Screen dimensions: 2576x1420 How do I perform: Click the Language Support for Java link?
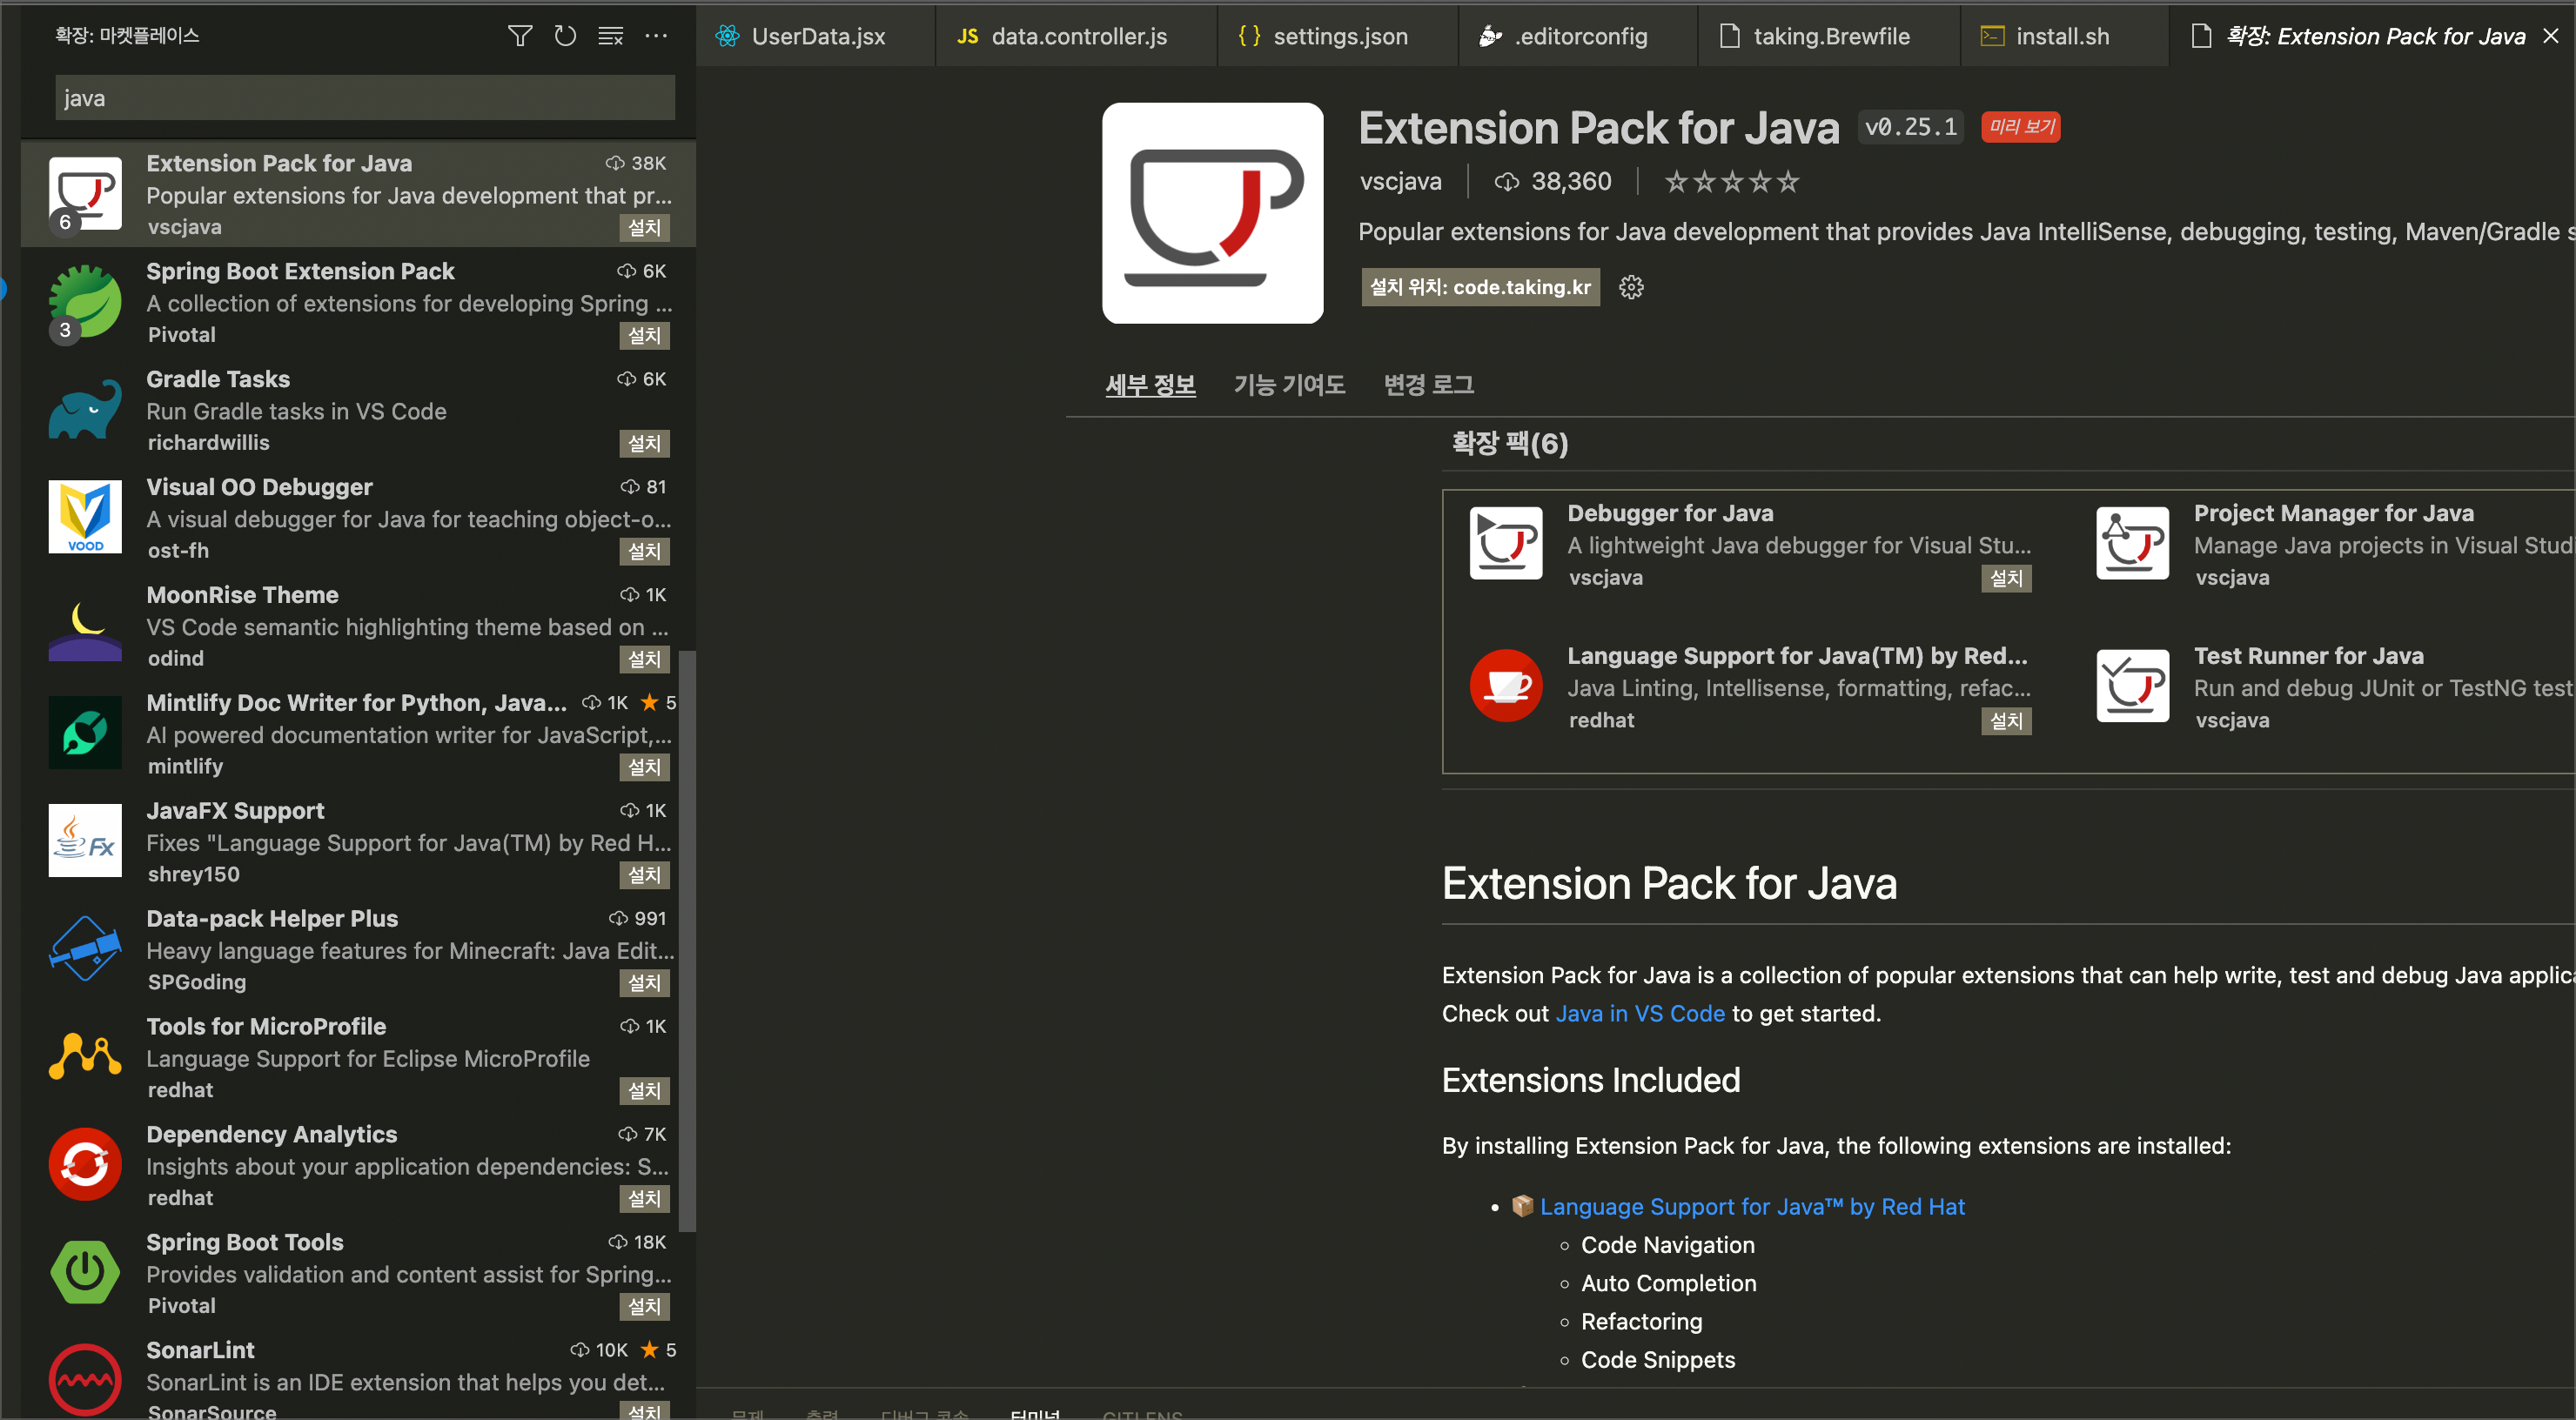1751,1206
